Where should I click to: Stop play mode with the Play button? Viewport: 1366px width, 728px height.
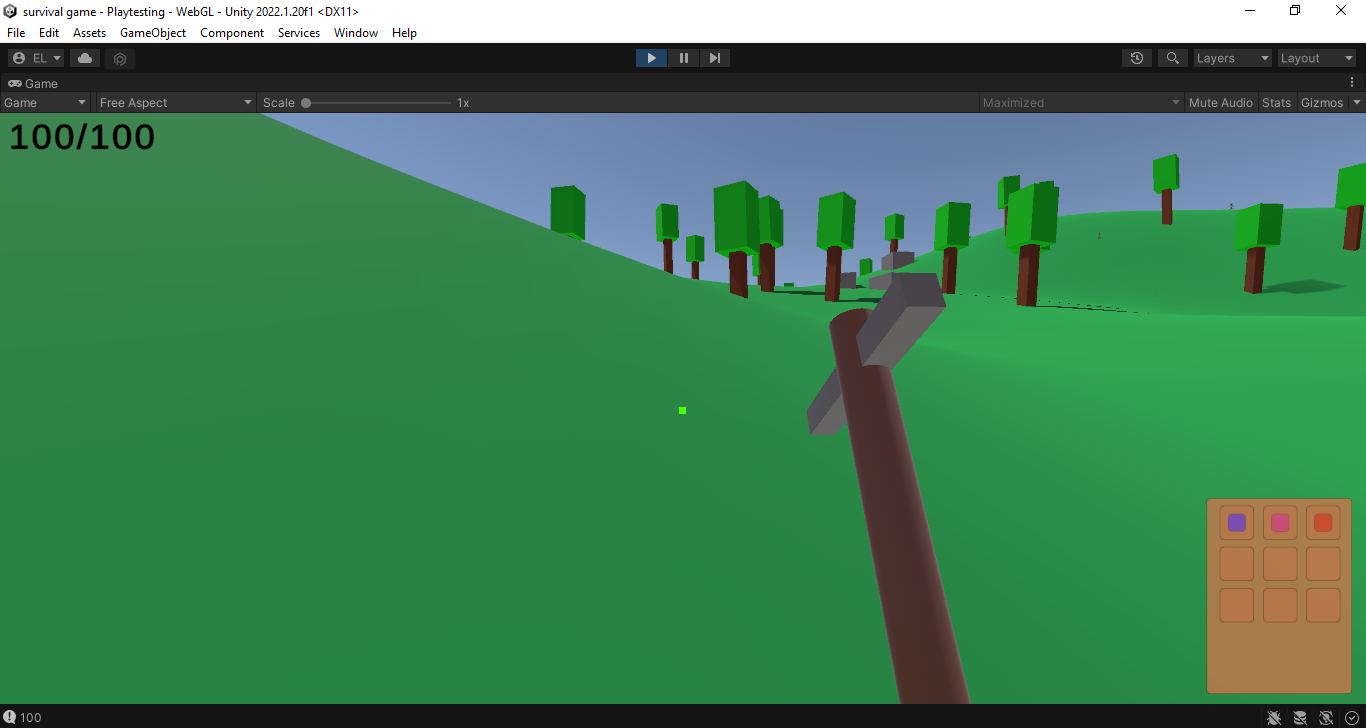(651, 57)
